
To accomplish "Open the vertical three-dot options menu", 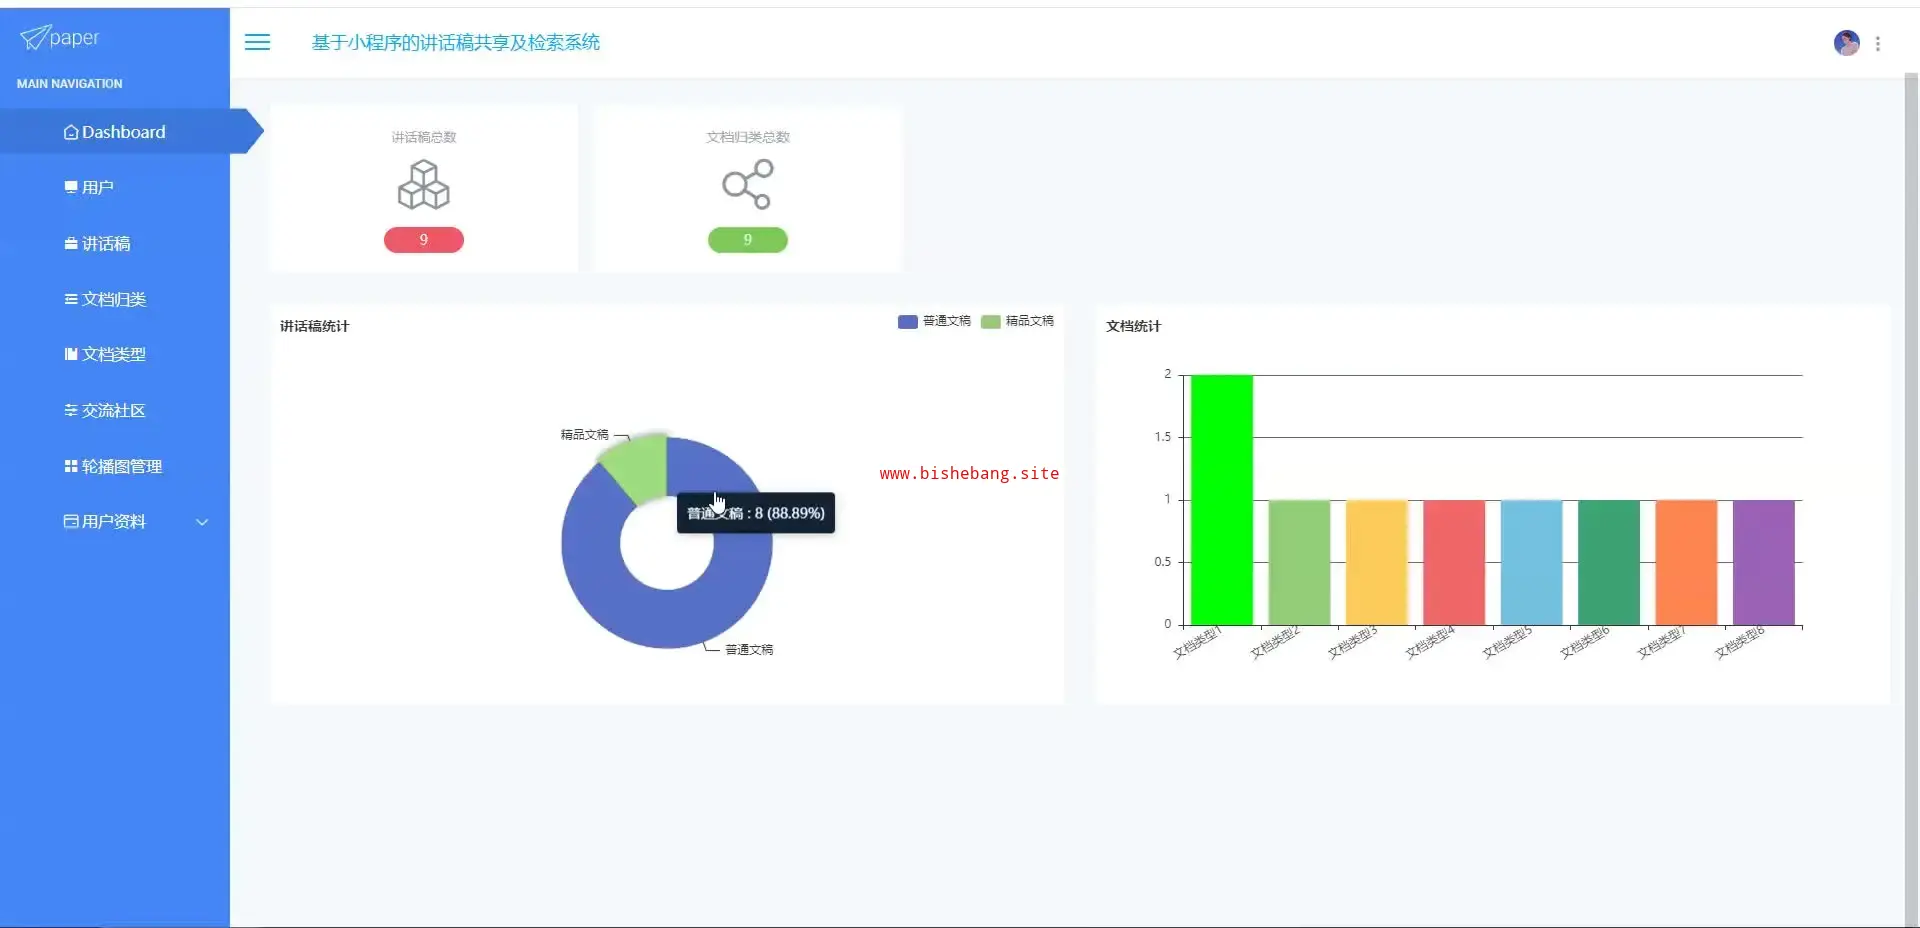I will click(1878, 44).
